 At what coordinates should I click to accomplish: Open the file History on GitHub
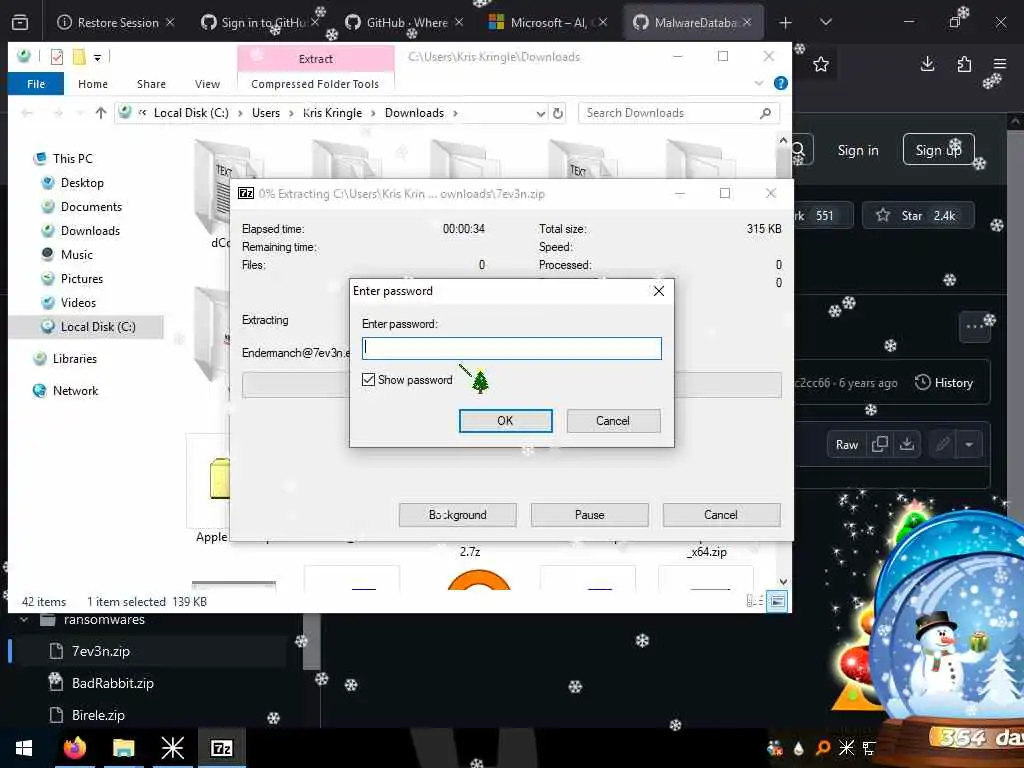(x=944, y=383)
